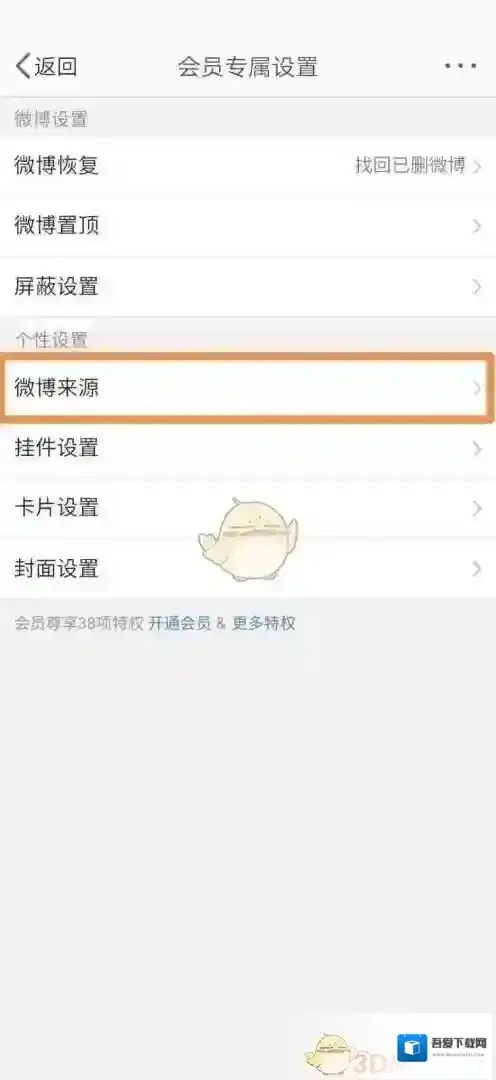Tap the 找回已删微博 hint text
Screen dimensions: 496x1080
coord(410,165)
